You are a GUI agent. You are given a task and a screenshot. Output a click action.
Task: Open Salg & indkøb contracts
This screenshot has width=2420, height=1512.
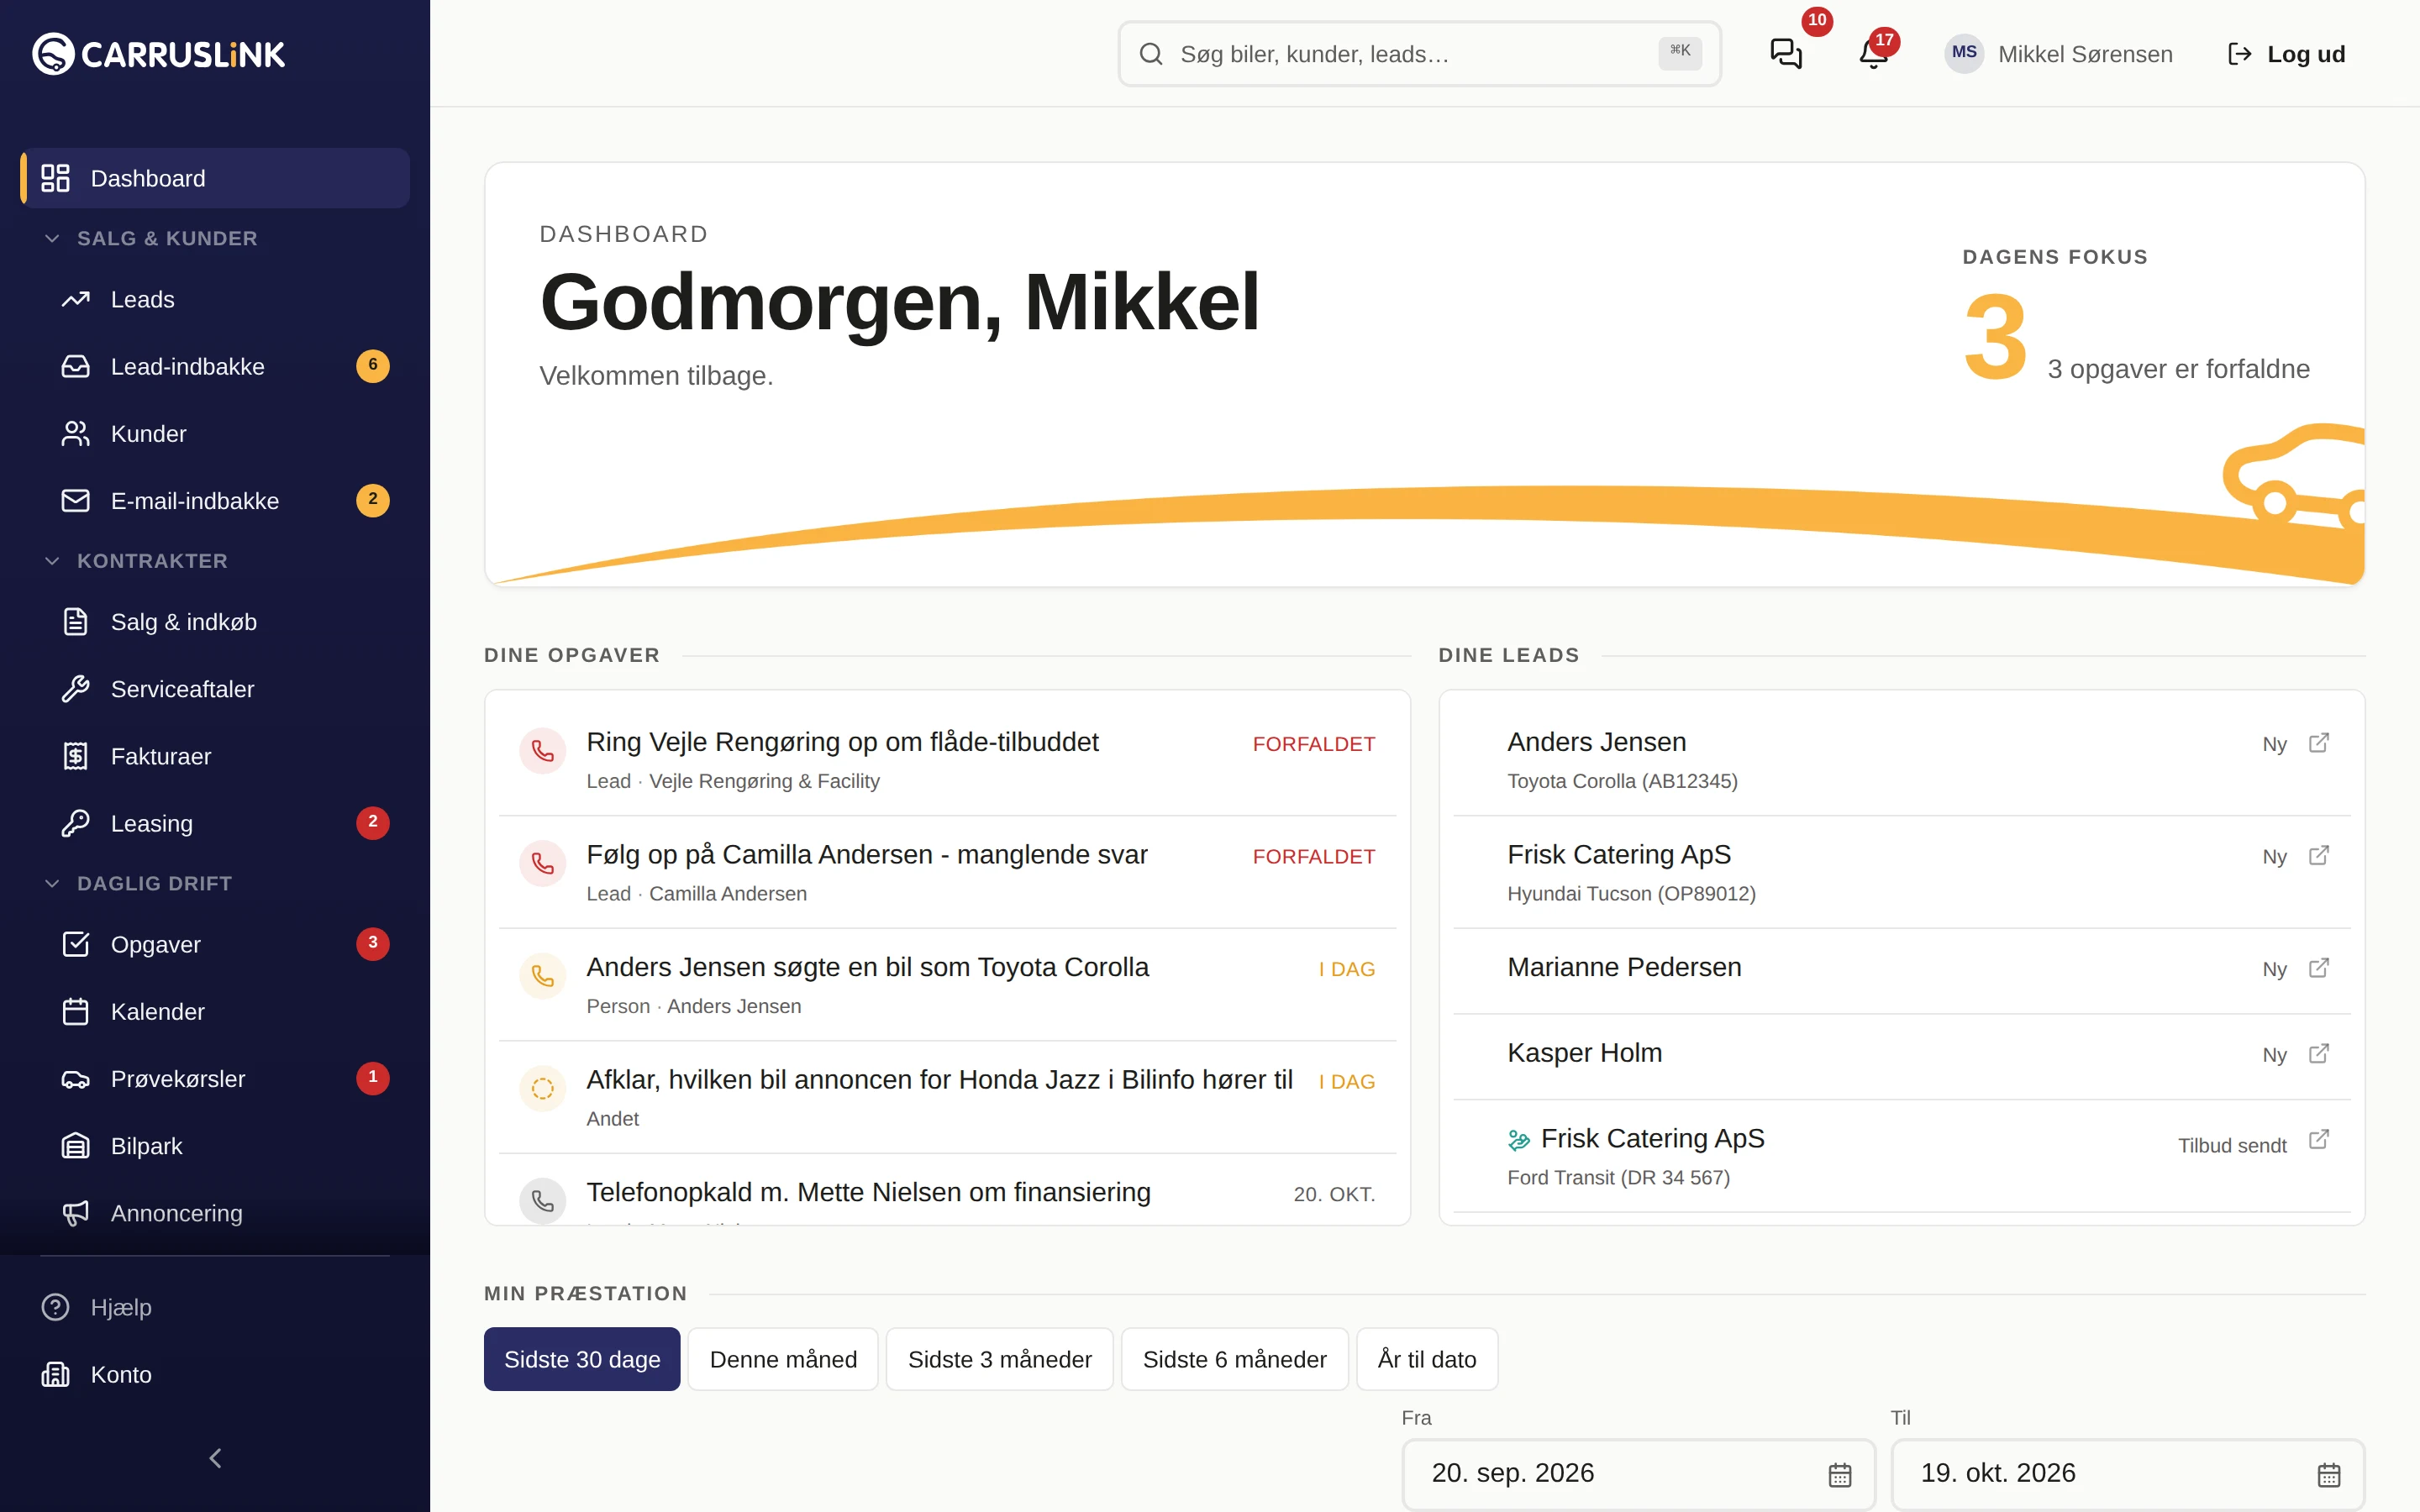(225, 622)
